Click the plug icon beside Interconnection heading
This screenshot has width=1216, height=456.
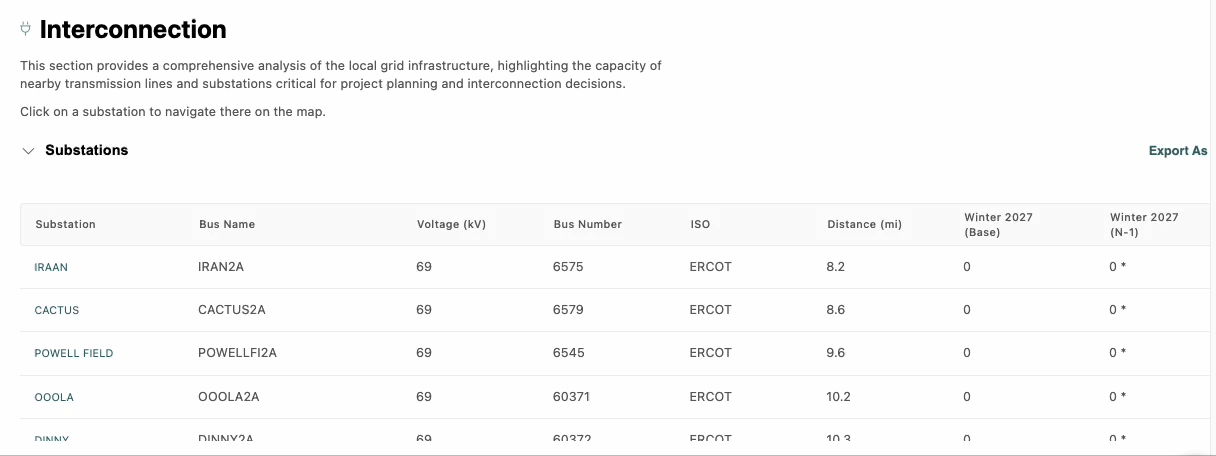[25, 29]
